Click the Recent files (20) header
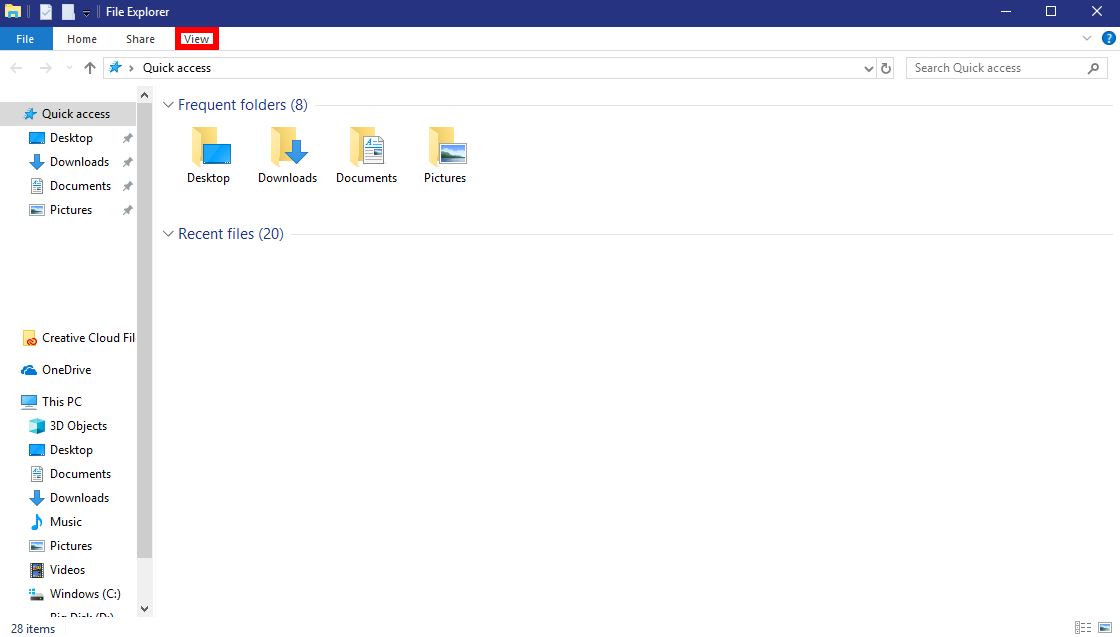 (231, 234)
